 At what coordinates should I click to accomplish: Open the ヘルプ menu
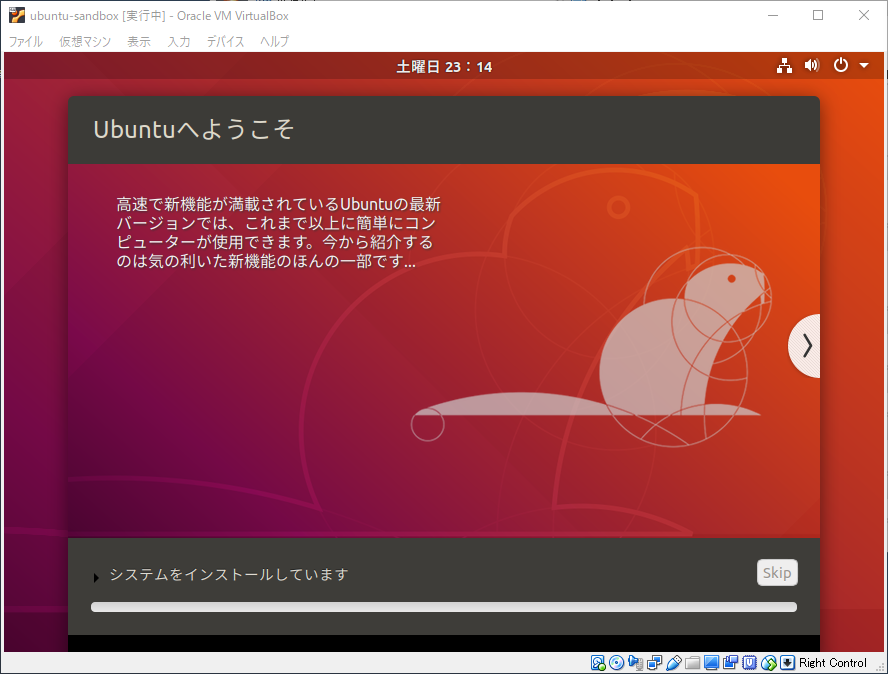click(275, 41)
